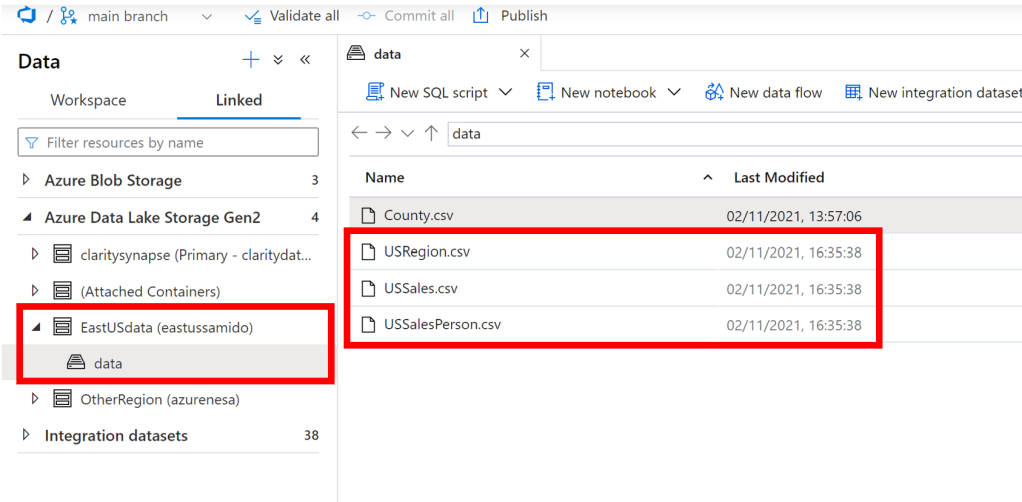Open the main branch dropdown

[x=207, y=16]
